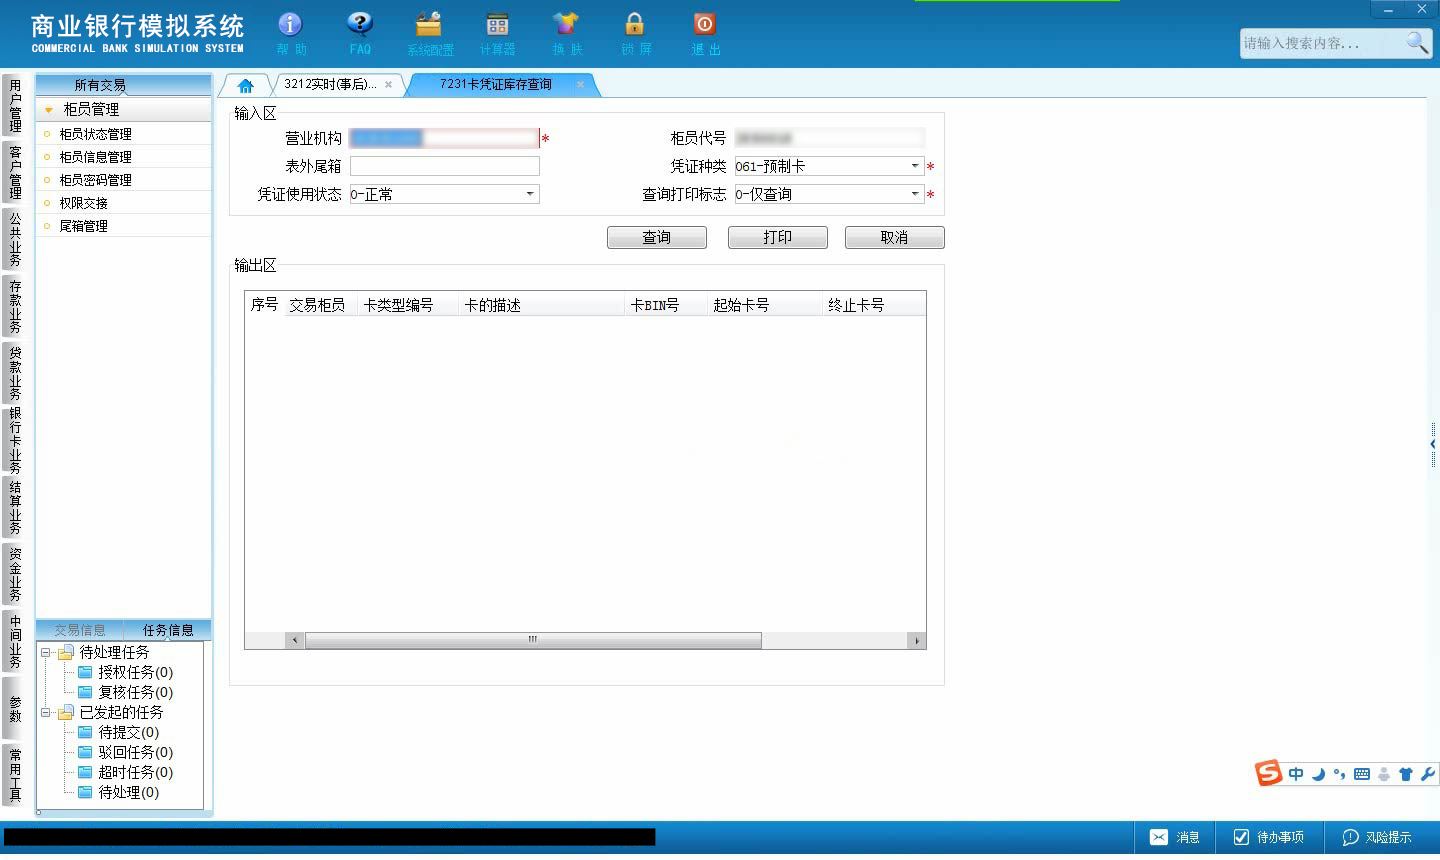Open Sogou soft keyboard icon
The width and height of the screenshot is (1440, 860).
coord(1362,774)
